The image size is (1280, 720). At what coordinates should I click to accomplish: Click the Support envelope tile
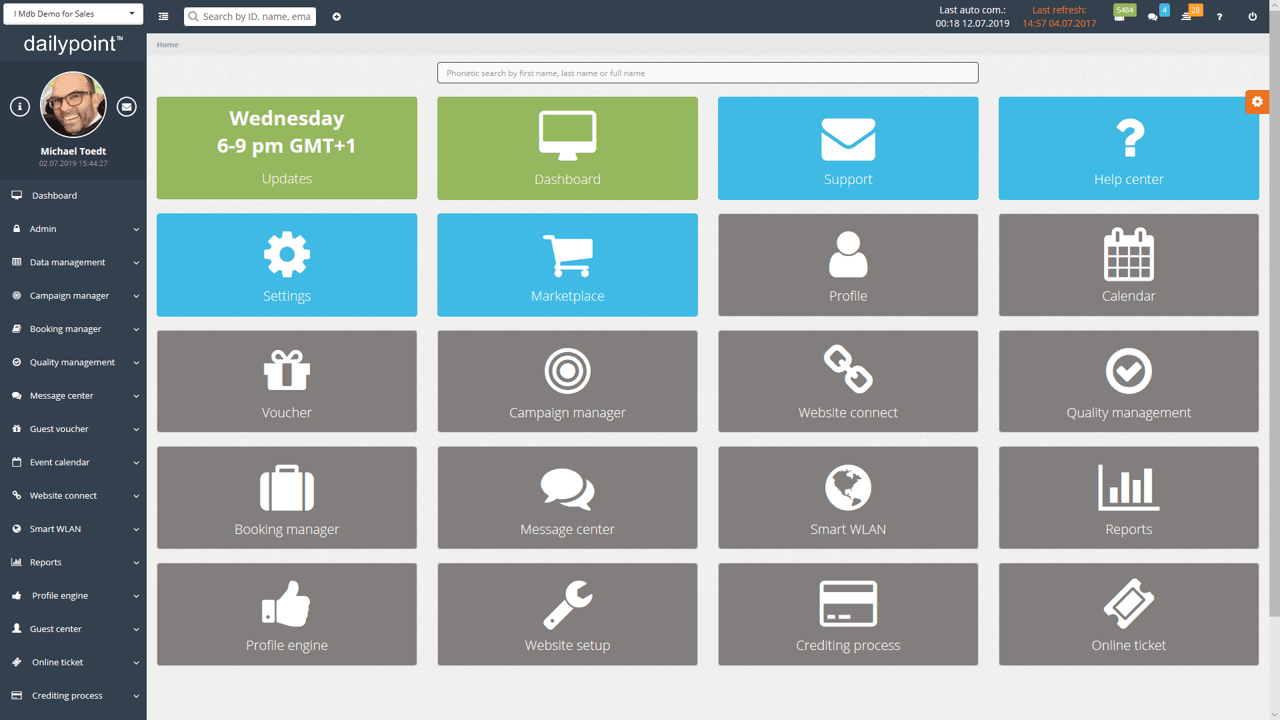point(847,148)
